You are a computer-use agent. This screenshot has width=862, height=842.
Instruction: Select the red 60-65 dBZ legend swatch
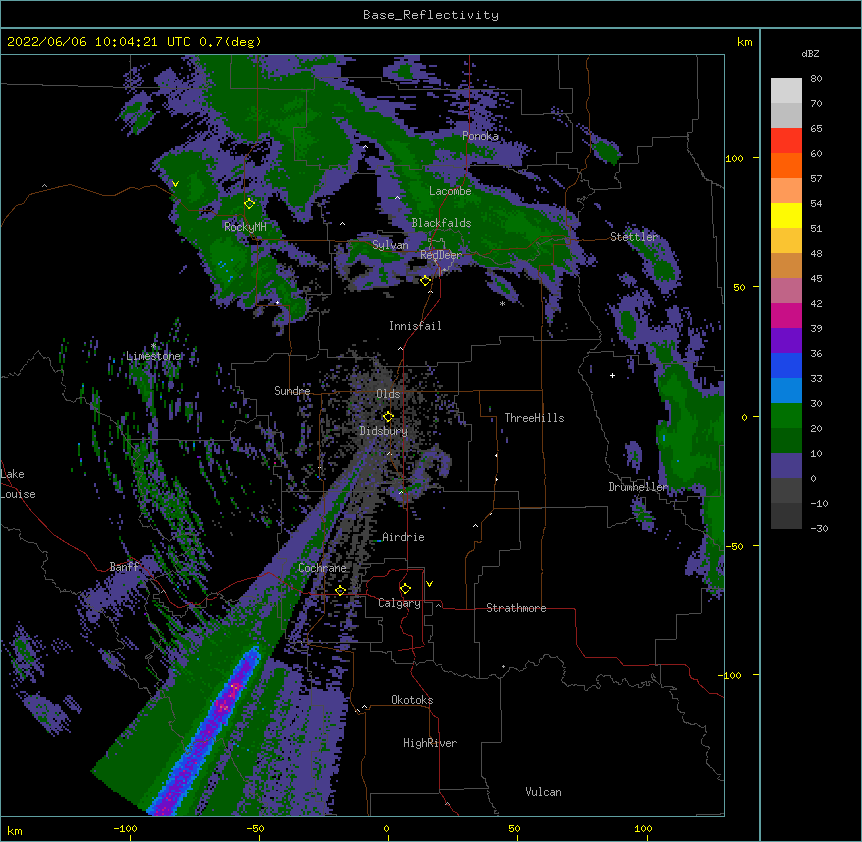(786, 140)
